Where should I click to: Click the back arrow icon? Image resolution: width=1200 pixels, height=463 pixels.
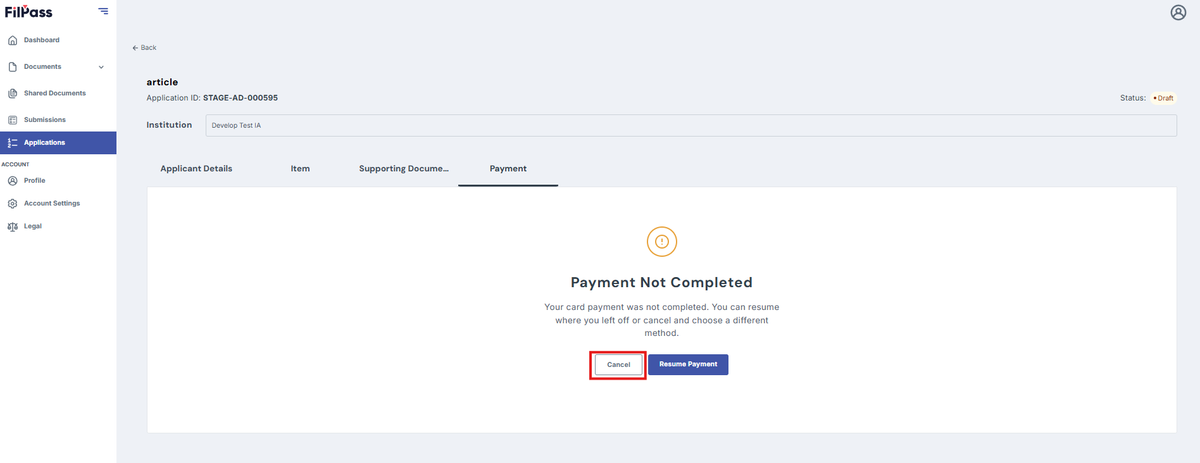[135, 48]
